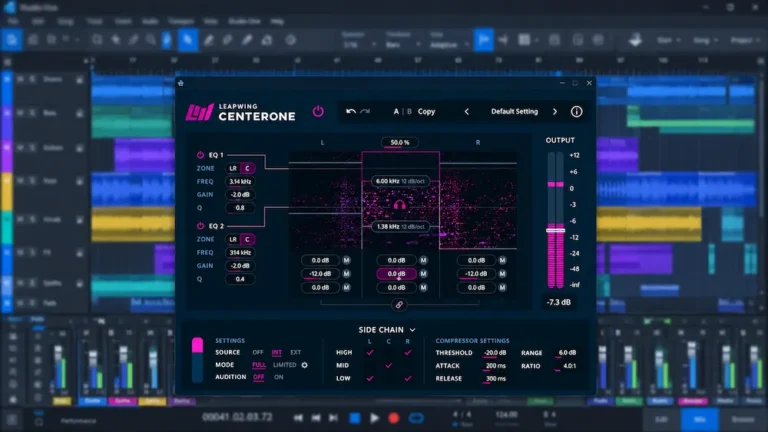This screenshot has height=432, width=768.
Task: Mute bottom band of center channel
Action: [423, 288]
